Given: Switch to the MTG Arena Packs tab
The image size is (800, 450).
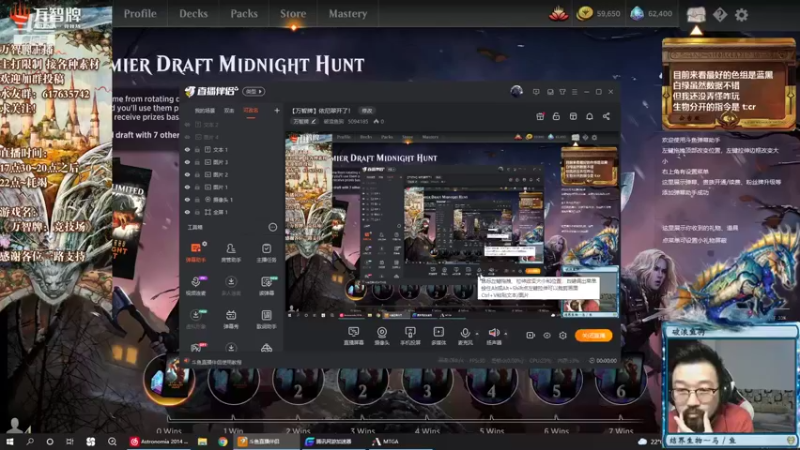Looking at the screenshot, I should 244,14.
